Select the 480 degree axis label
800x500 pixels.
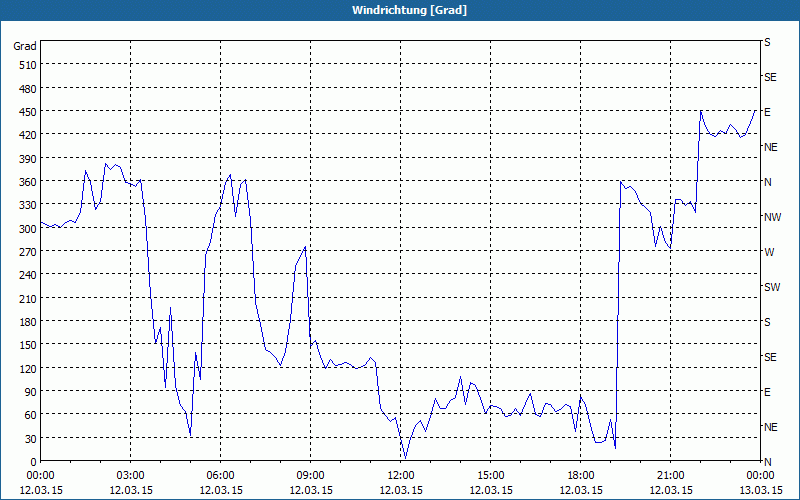click(x=28, y=89)
